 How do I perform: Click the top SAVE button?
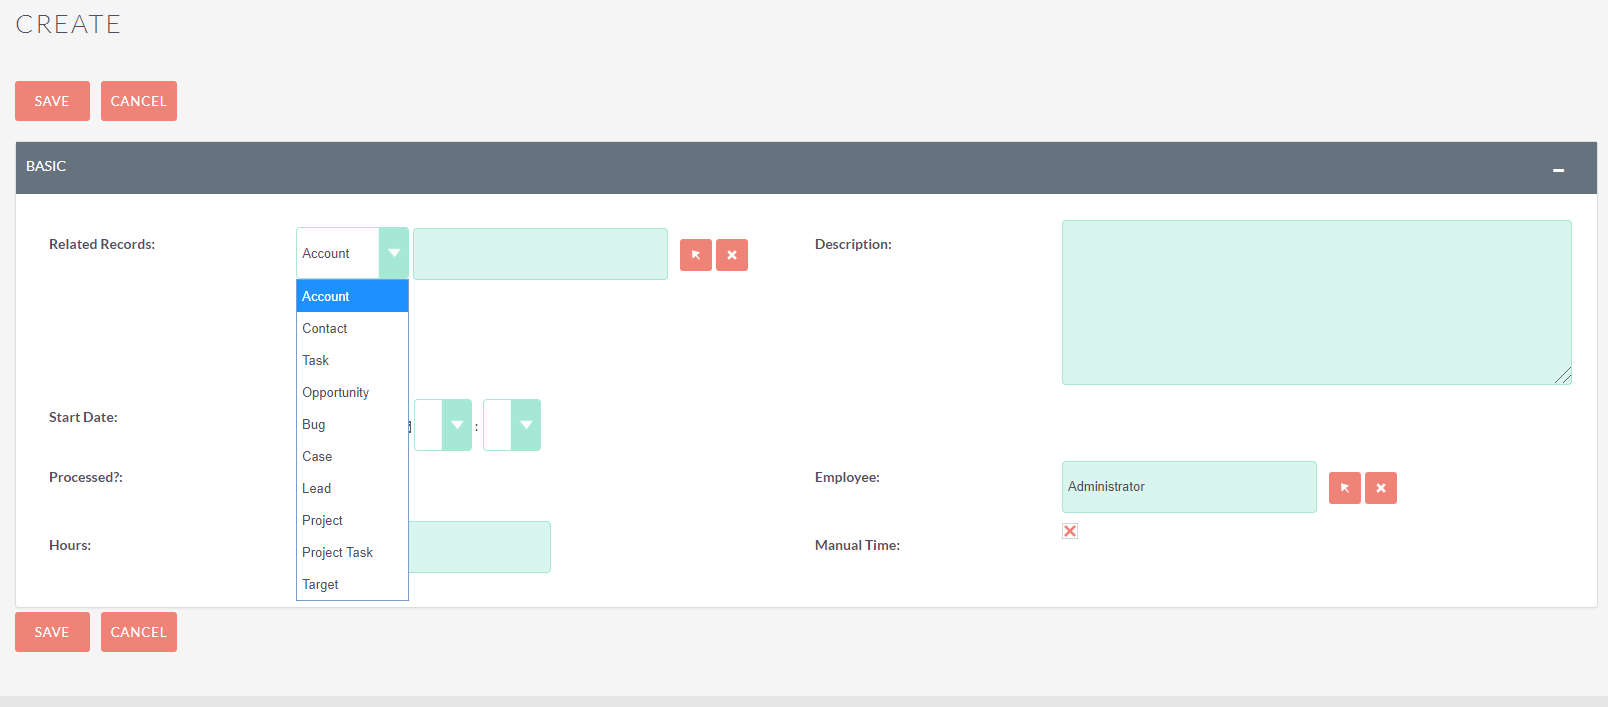(52, 101)
